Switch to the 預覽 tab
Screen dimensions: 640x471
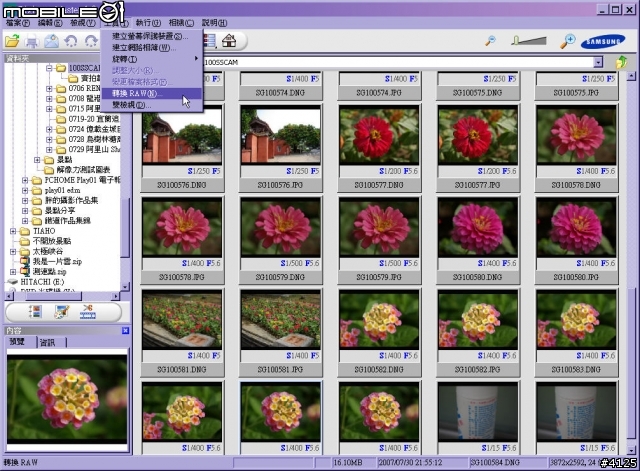17,342
